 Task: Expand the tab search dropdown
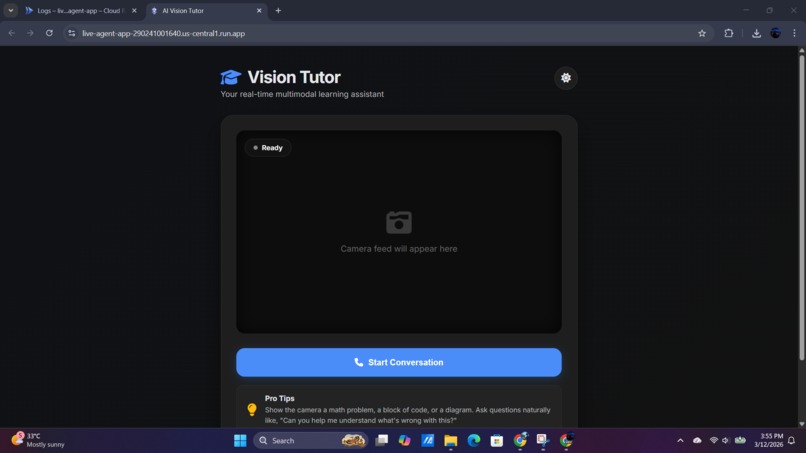[x=10, y=10]
